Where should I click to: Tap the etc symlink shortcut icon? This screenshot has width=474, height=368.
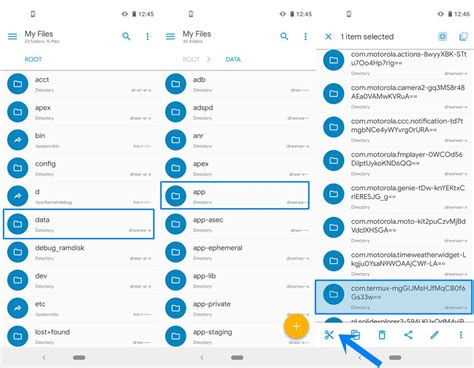click(18, 308)
